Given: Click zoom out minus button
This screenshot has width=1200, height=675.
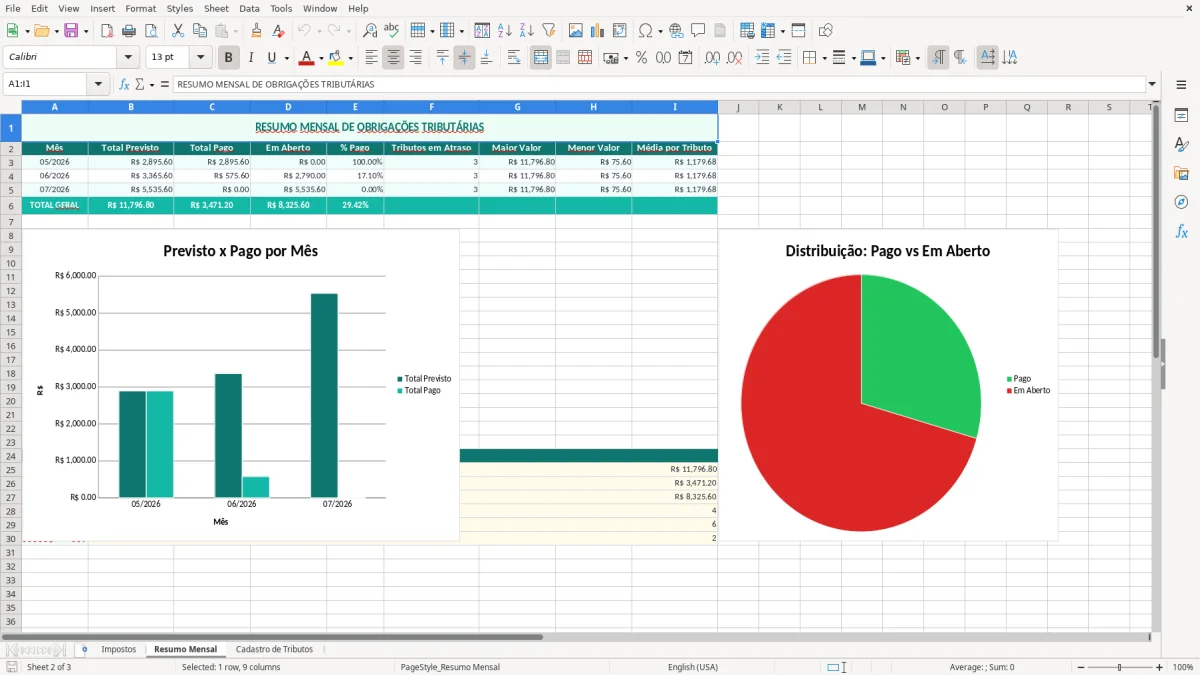Looking at the screenshot, I should [x=1081, y=667].
